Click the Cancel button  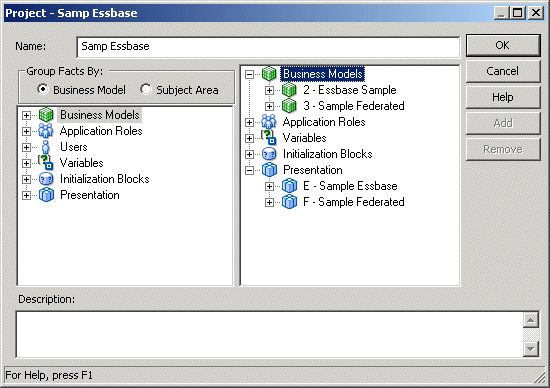pyautogui.click(x=503, y=71)
